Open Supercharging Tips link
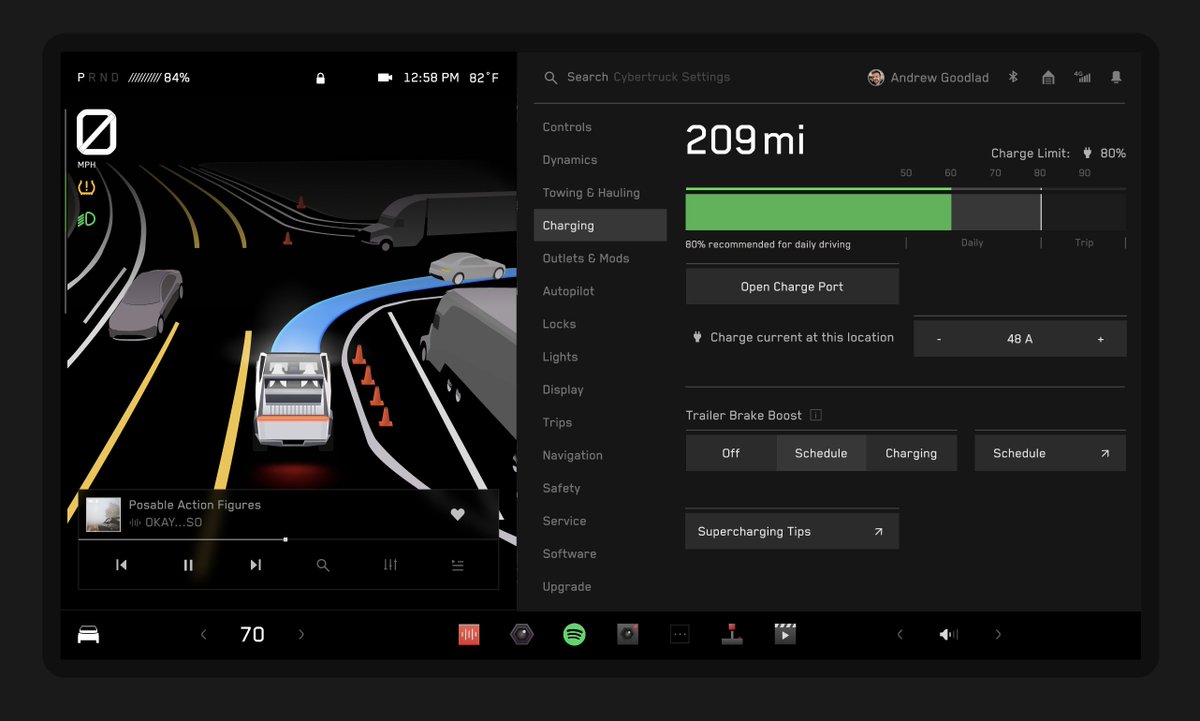Screen dimensions: 1200x721 [x=792, y=532]
